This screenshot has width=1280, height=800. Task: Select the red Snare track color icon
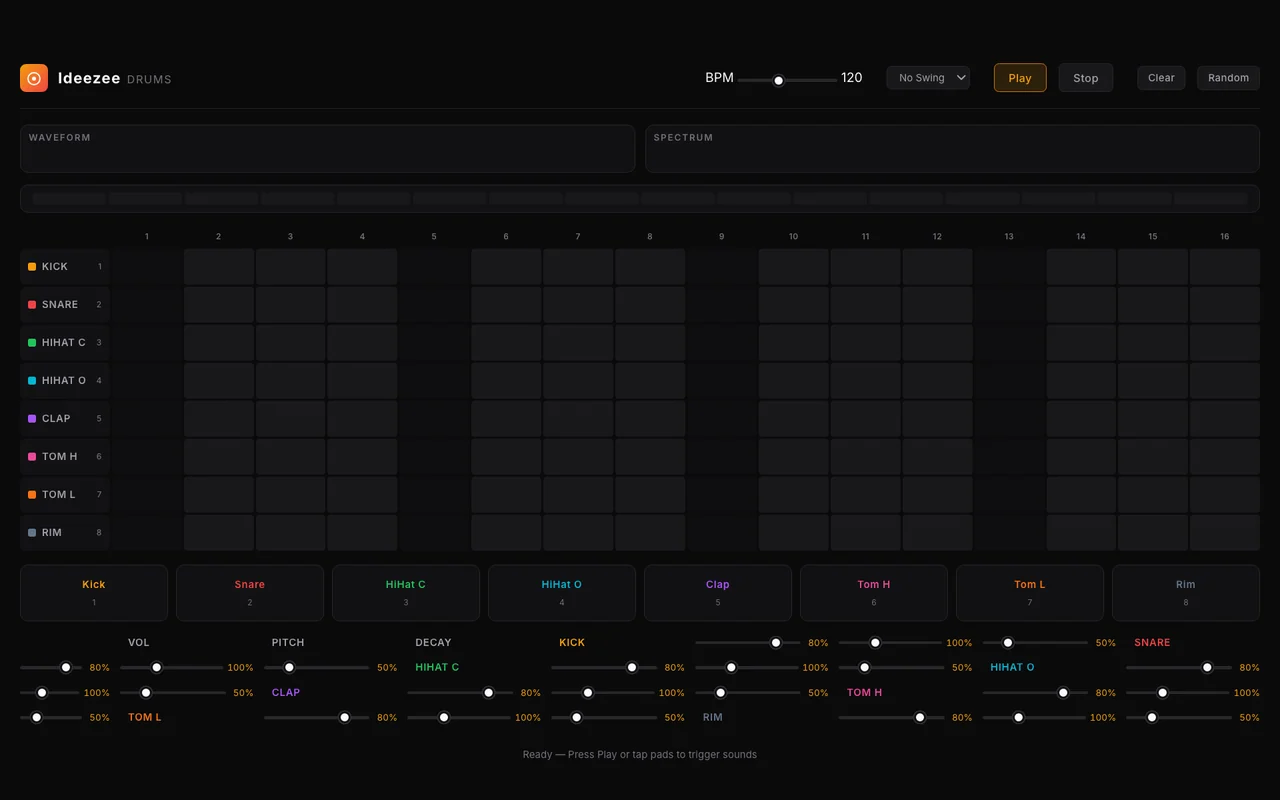pyautogui.click(x=32, y=305)
